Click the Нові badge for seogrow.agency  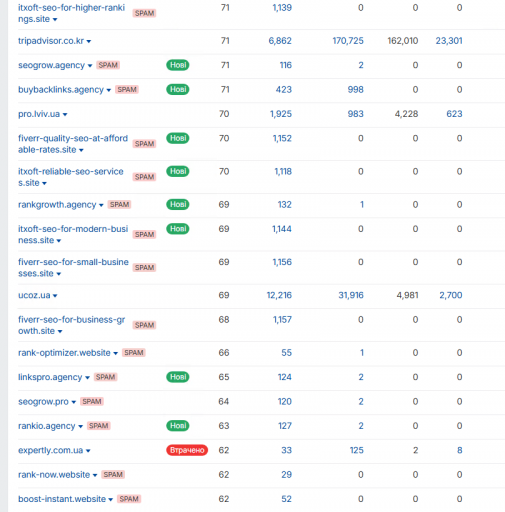click(x=178, y=65)
